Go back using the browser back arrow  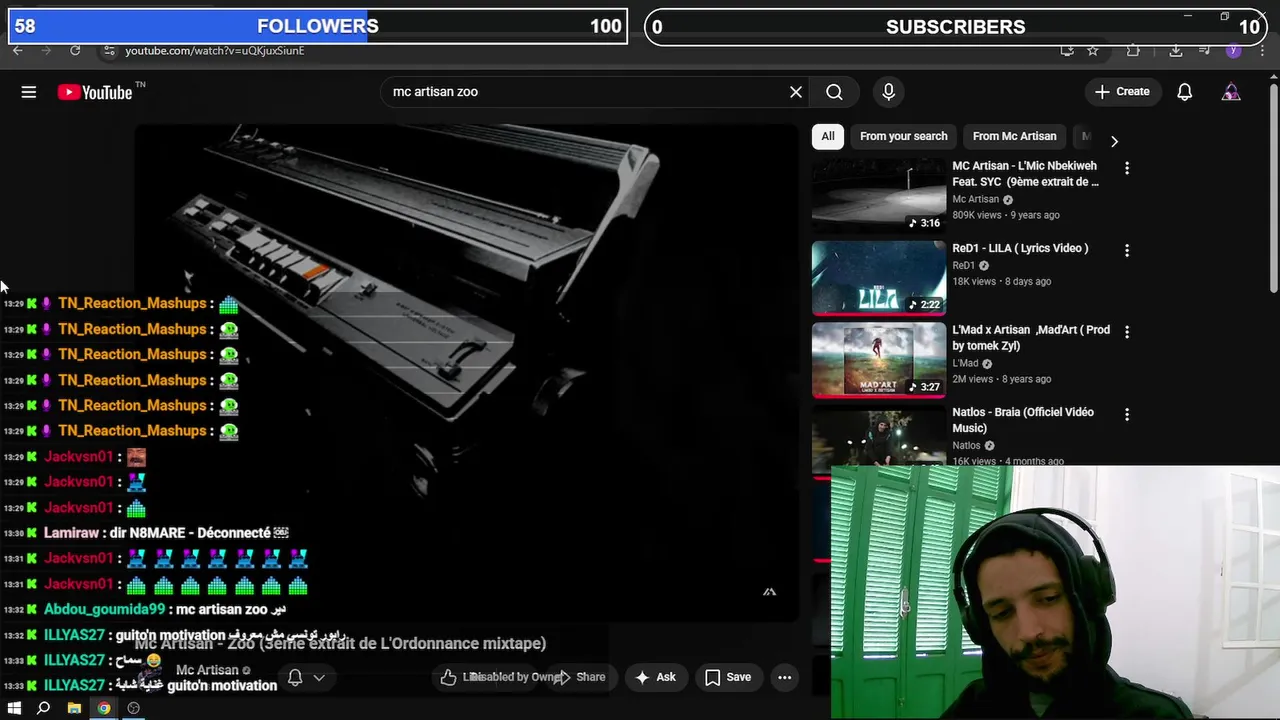click(x=18, y=50)
